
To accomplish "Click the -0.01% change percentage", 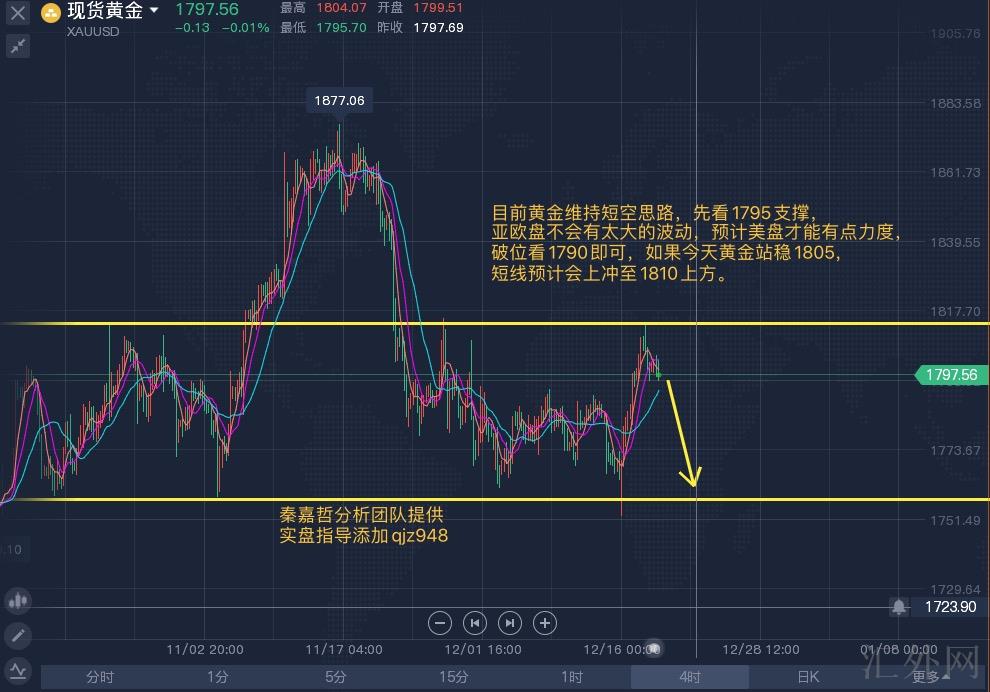I will 246,28.
